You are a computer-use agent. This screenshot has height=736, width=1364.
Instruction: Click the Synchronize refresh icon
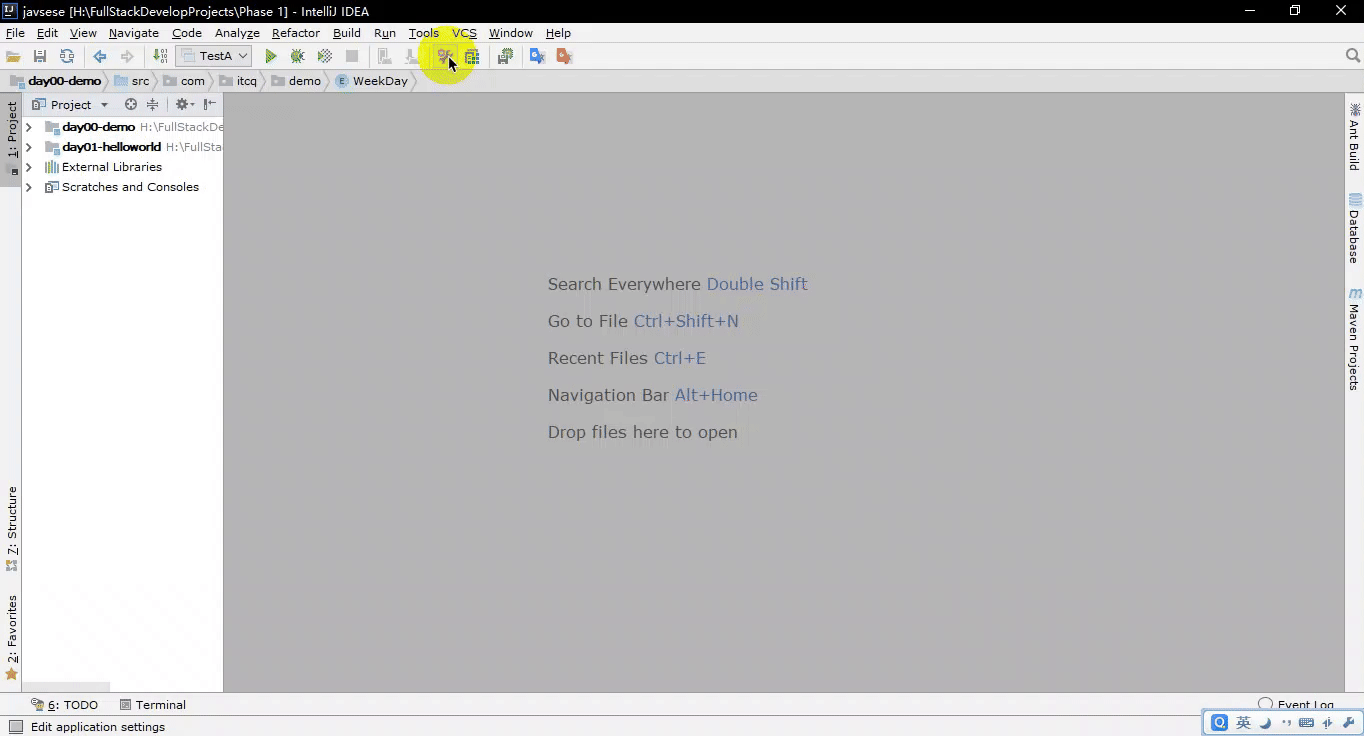[67, 57]
